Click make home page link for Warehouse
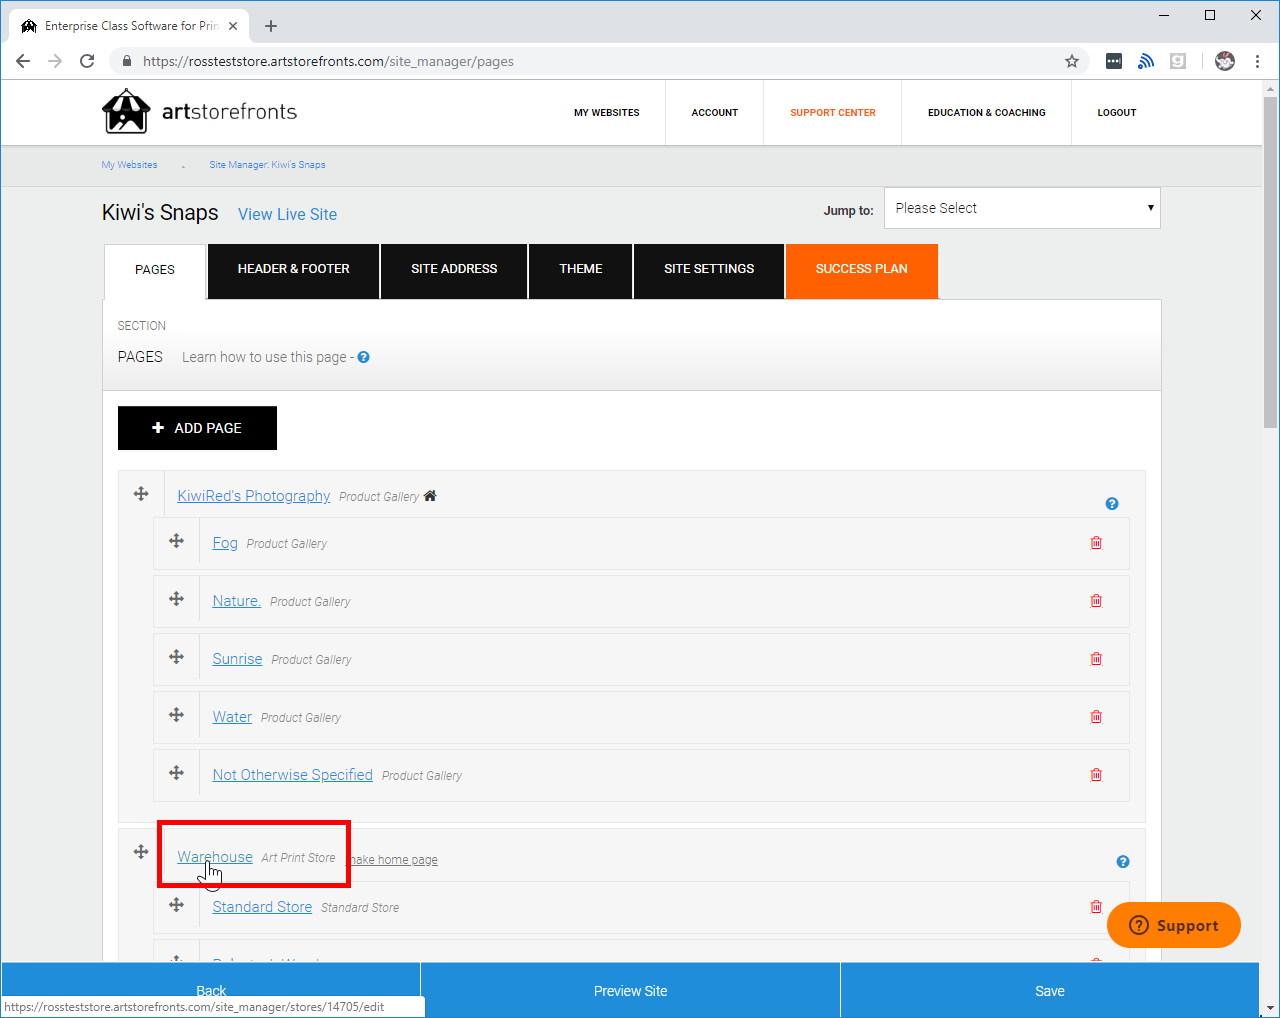This screenshot has width=1280, height=1018. [x=392, y=860]
